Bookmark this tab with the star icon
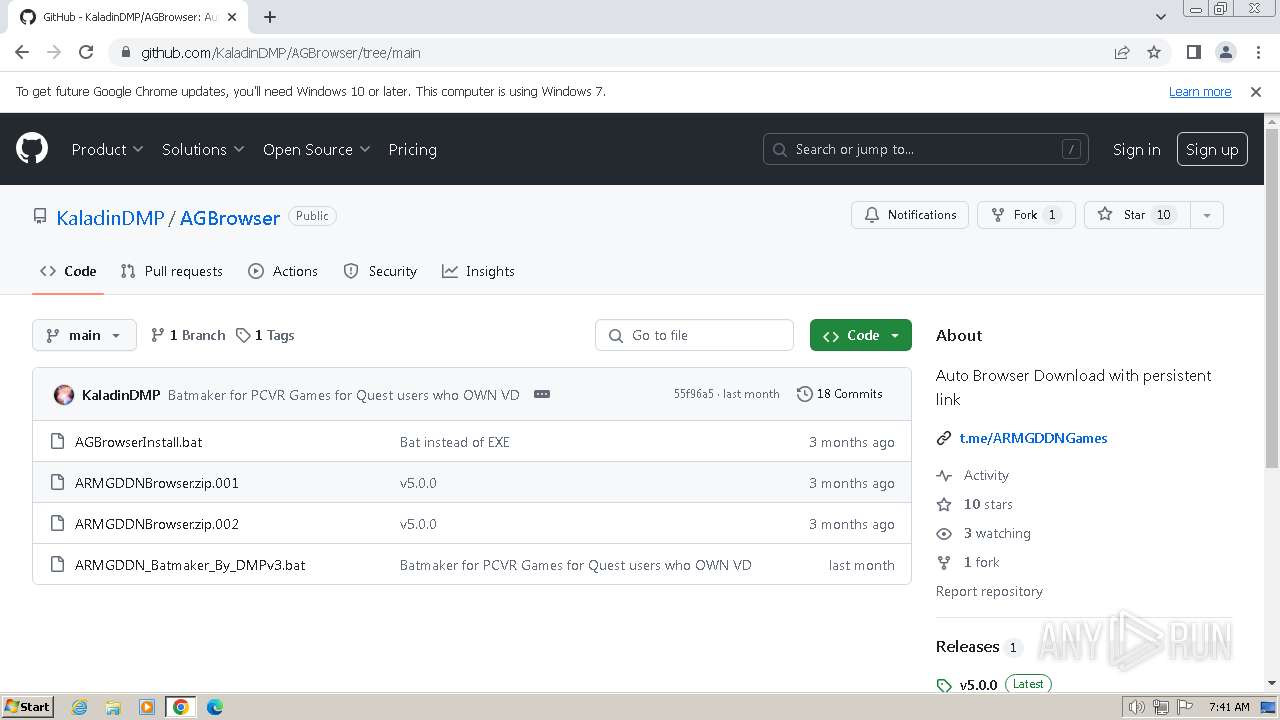 (1154, 53)
